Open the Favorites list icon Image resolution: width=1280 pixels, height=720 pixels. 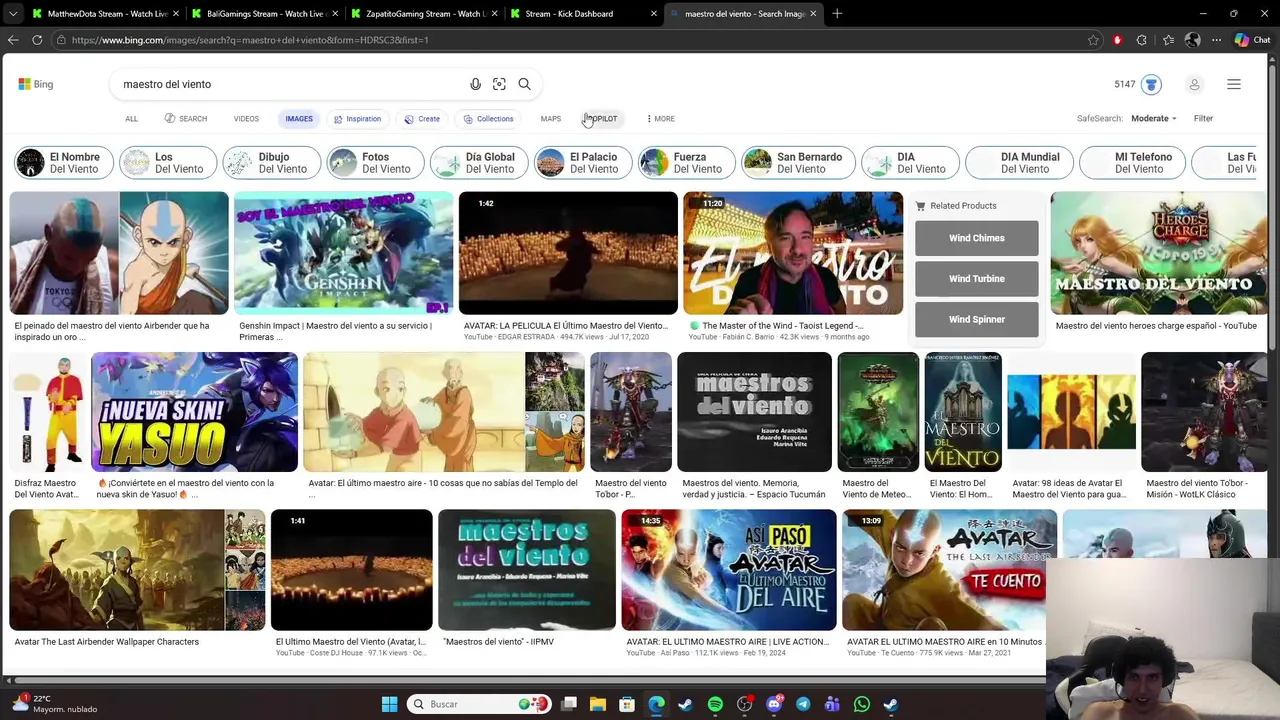pyautogui.click(x=1168, y=40)
